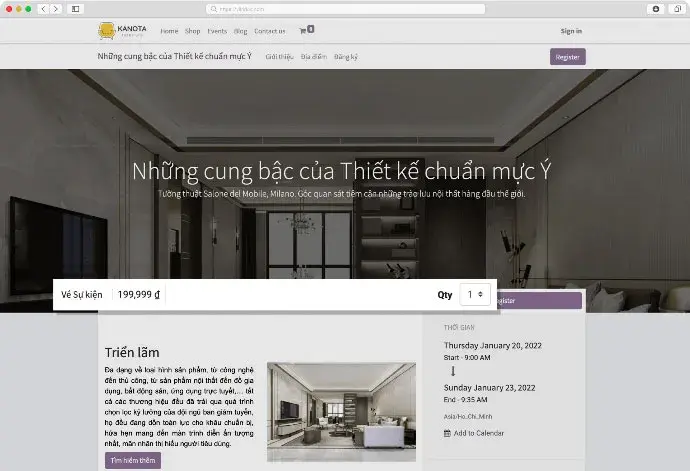Image resolution: width=690 pixels, height=471 pixels.
Task: Click the browser forward arrow
Action: 56,8
